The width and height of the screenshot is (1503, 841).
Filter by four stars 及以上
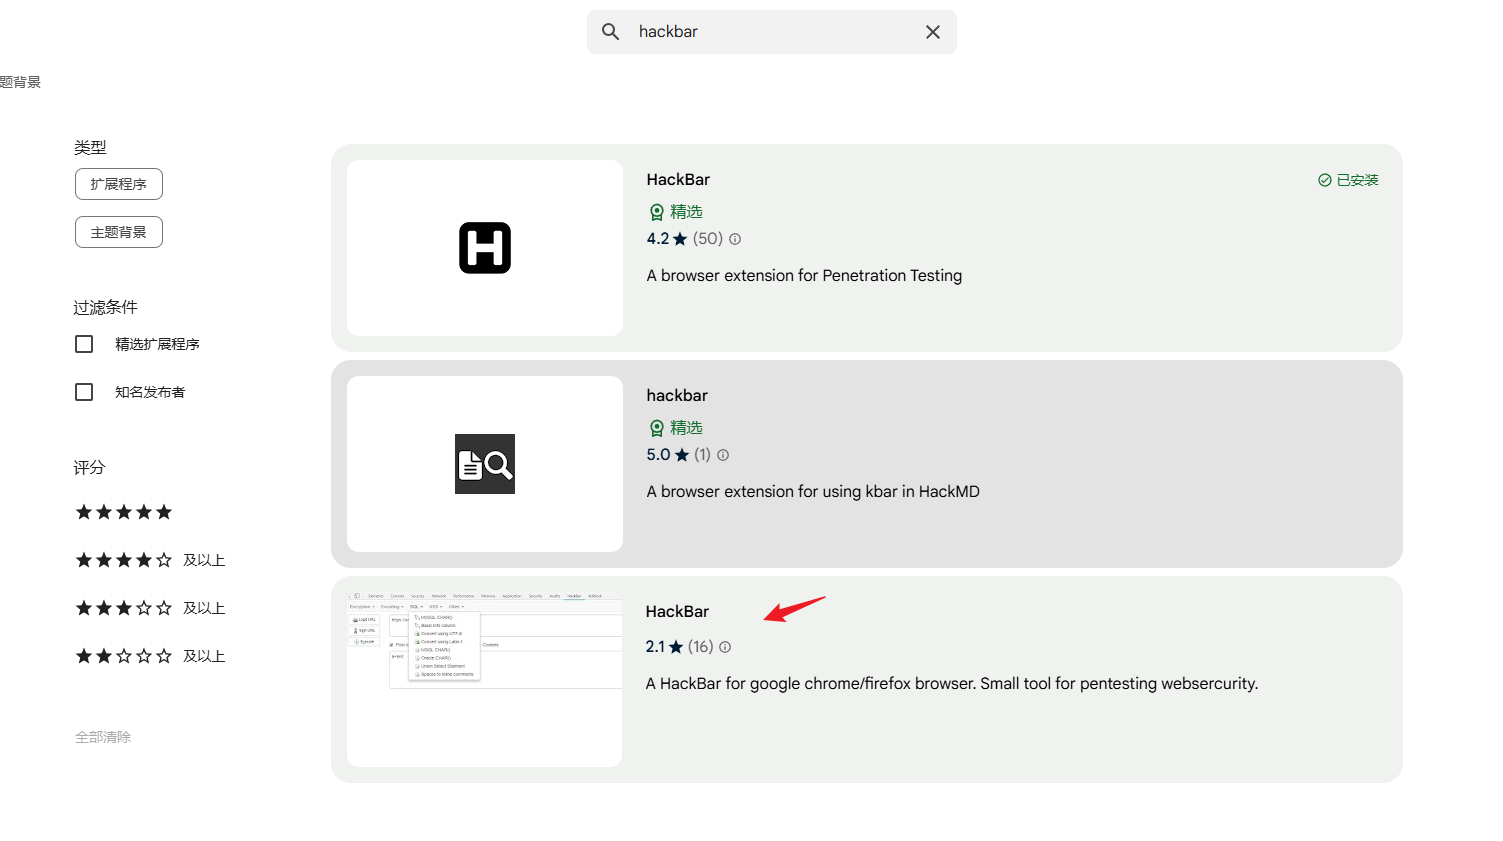pyautogui.click(x=150, y=560)
